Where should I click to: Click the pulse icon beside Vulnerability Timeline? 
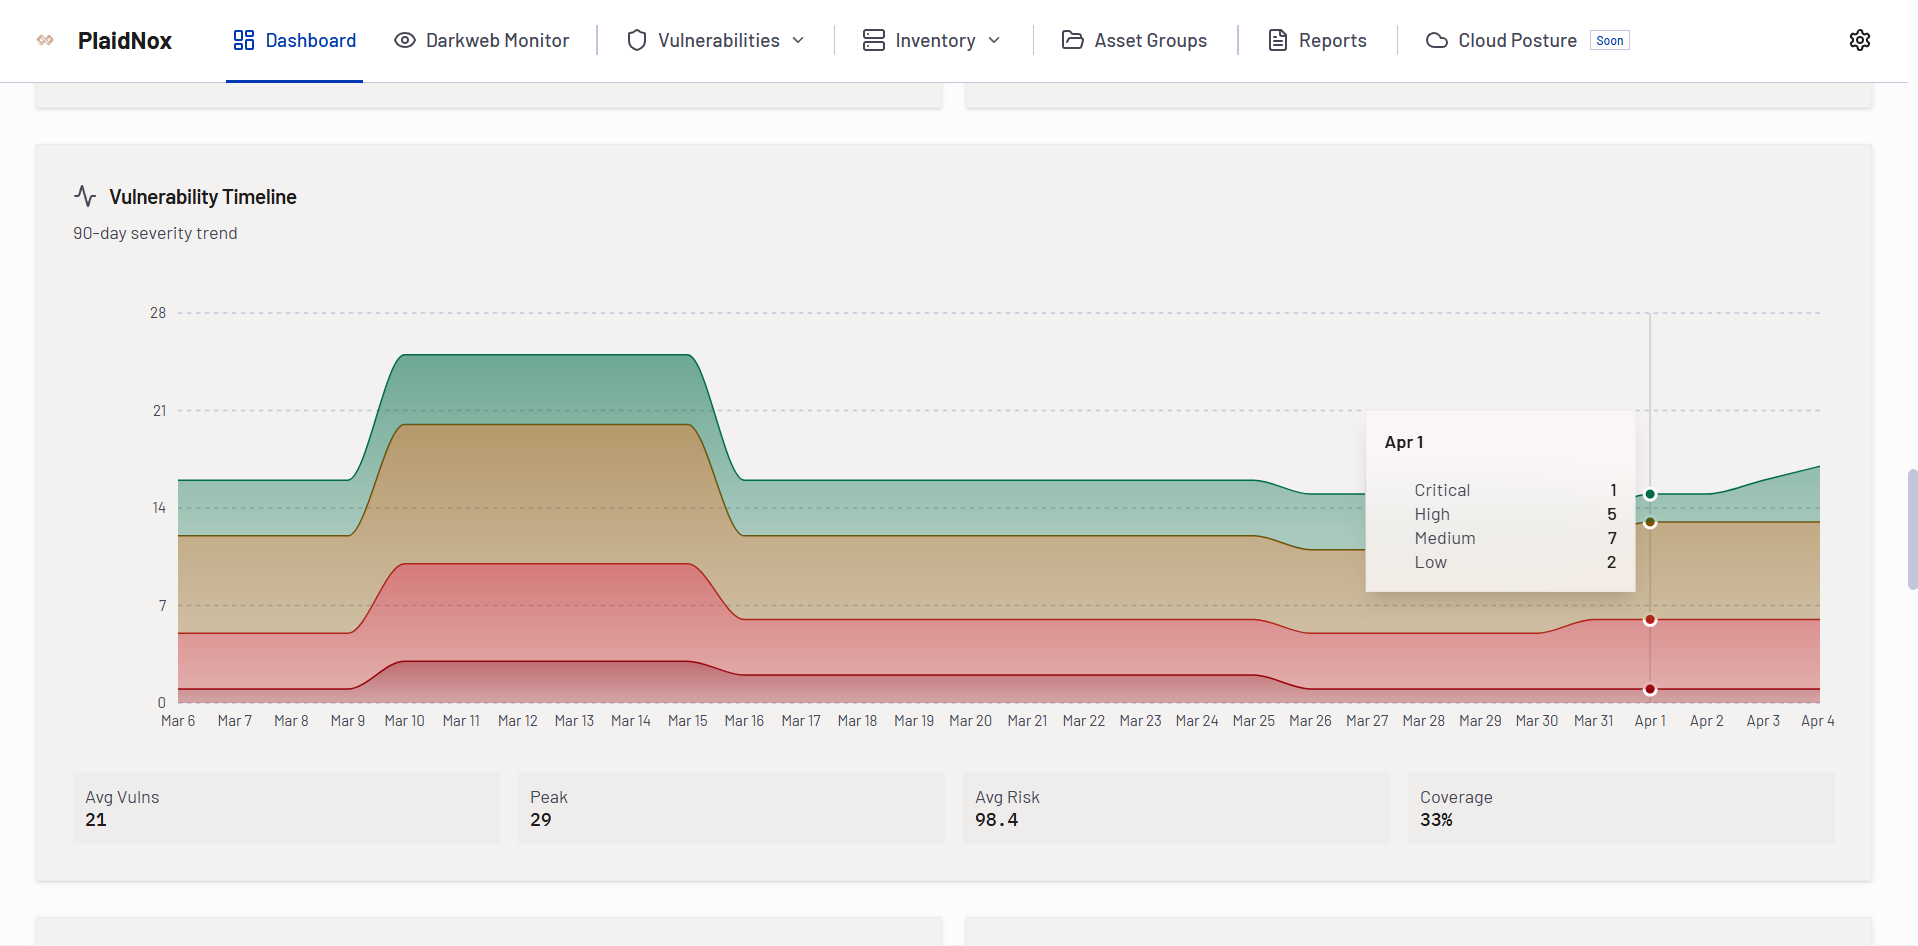(84, 196)
